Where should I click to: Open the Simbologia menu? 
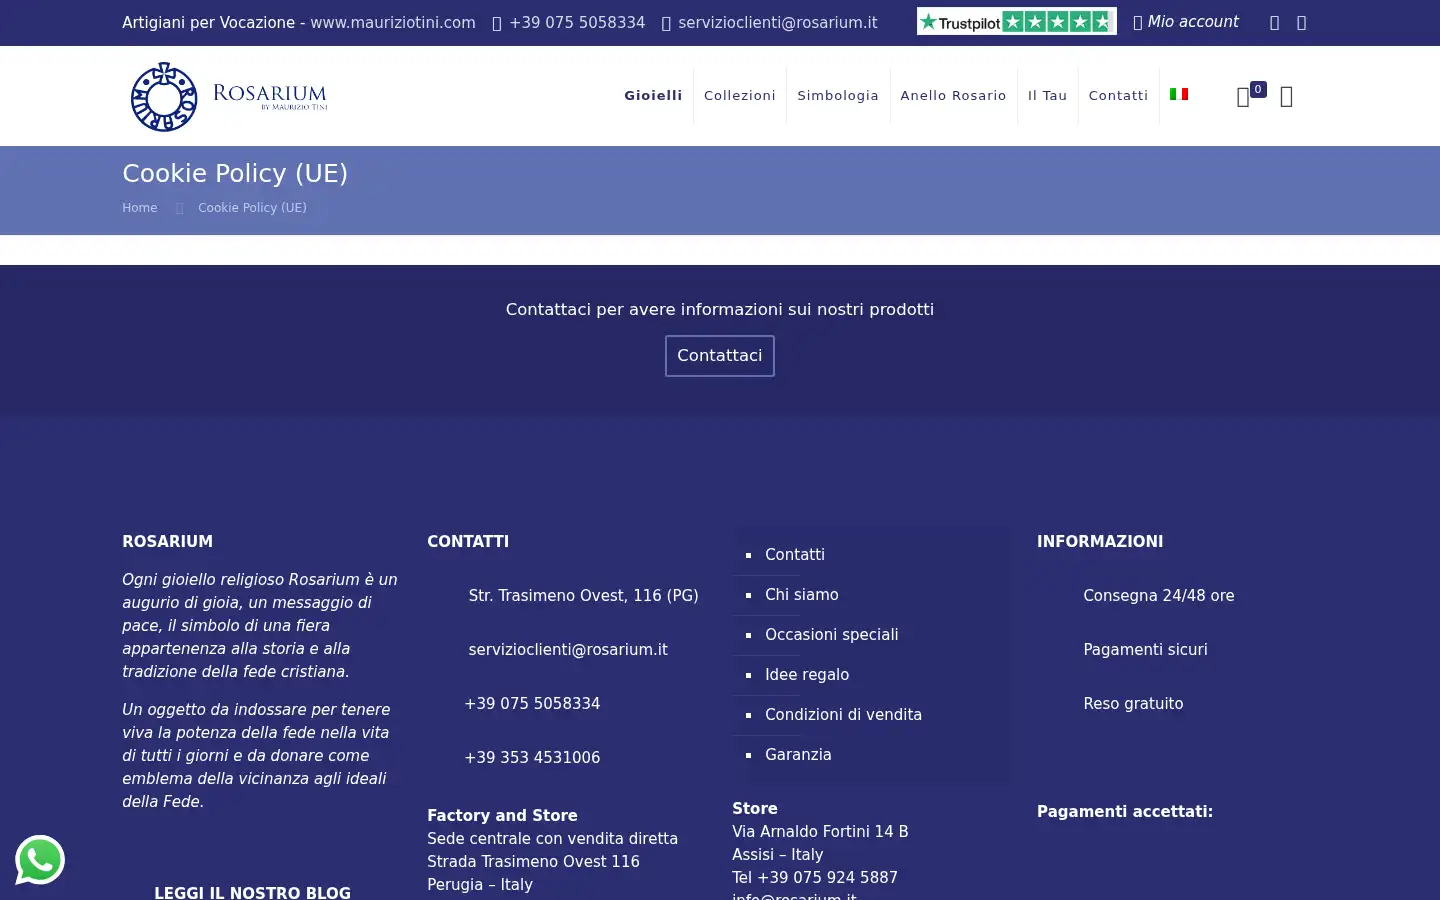[838, 96]
